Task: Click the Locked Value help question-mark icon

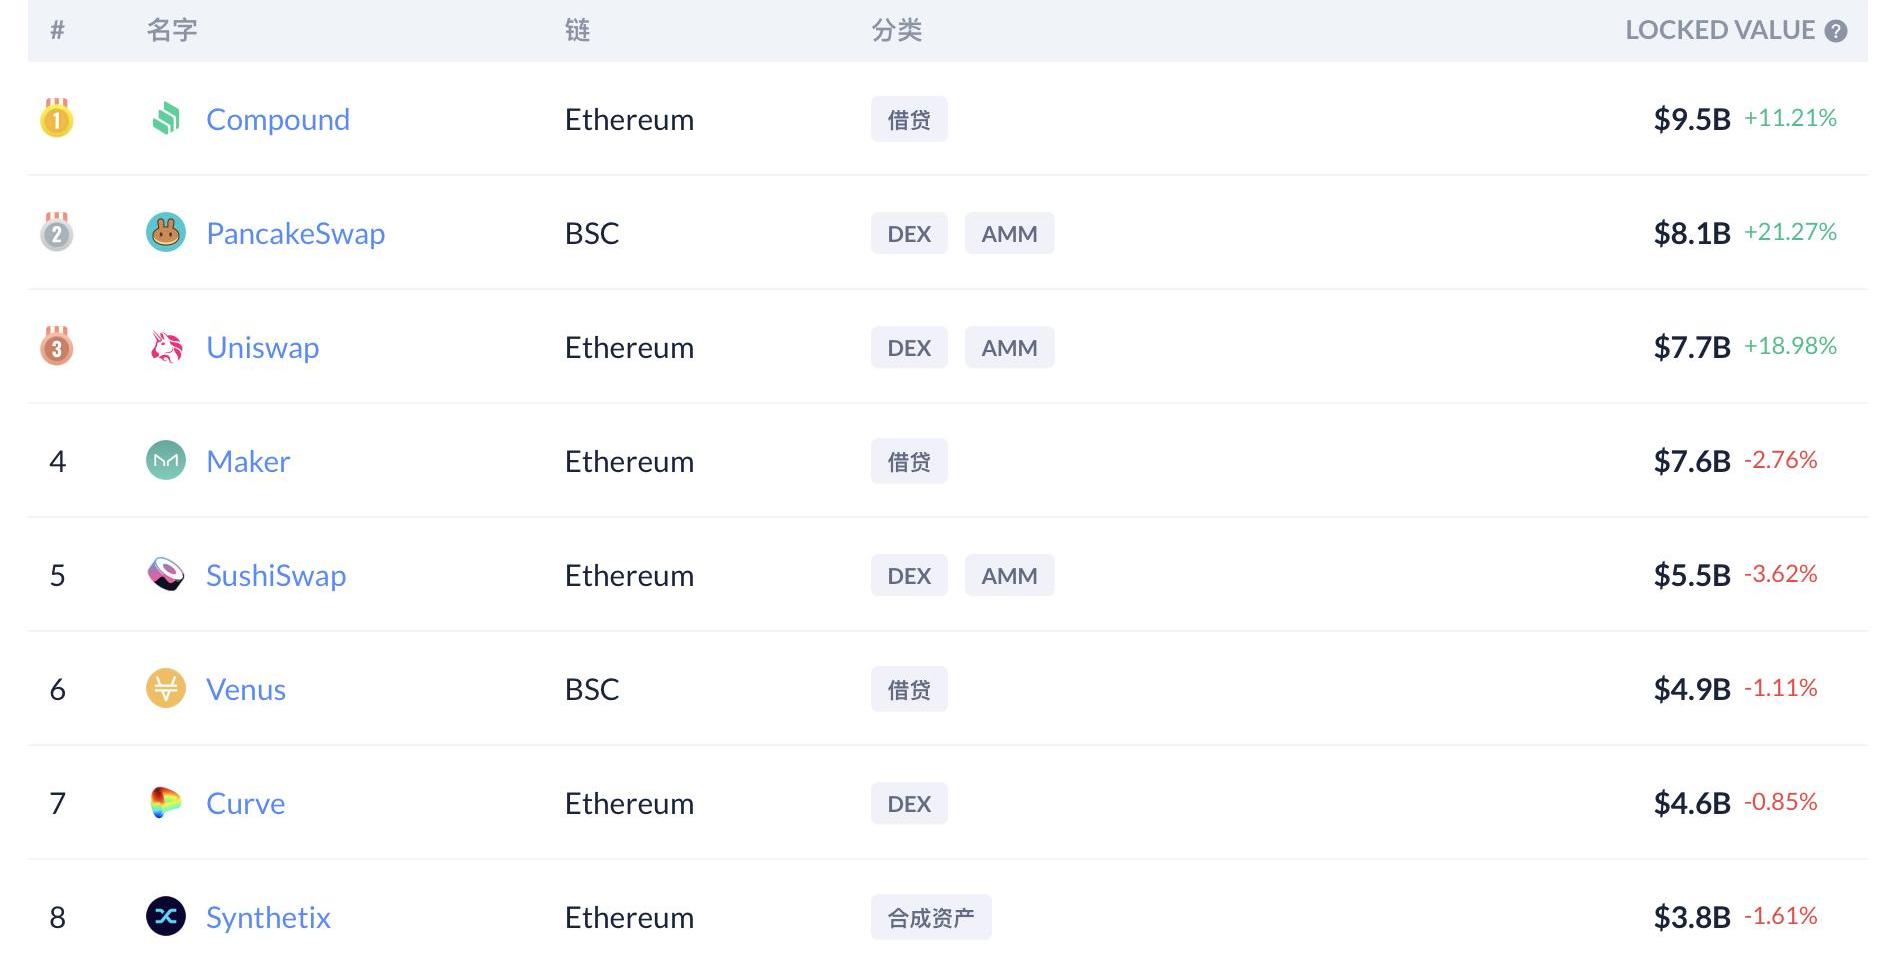Action: pos(1836,31)
